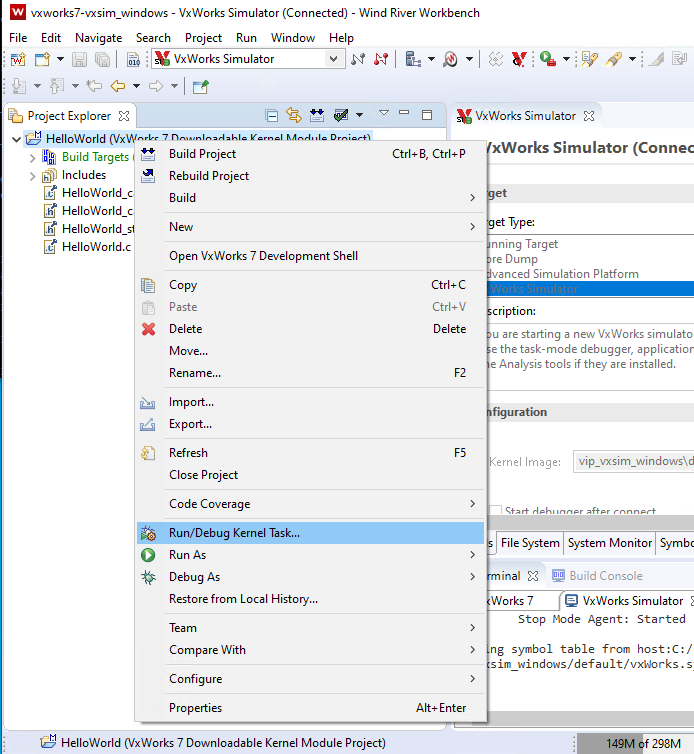Click the Delete red X icon
This screenshot has width=694, height=754.
[x=149, y=329]
